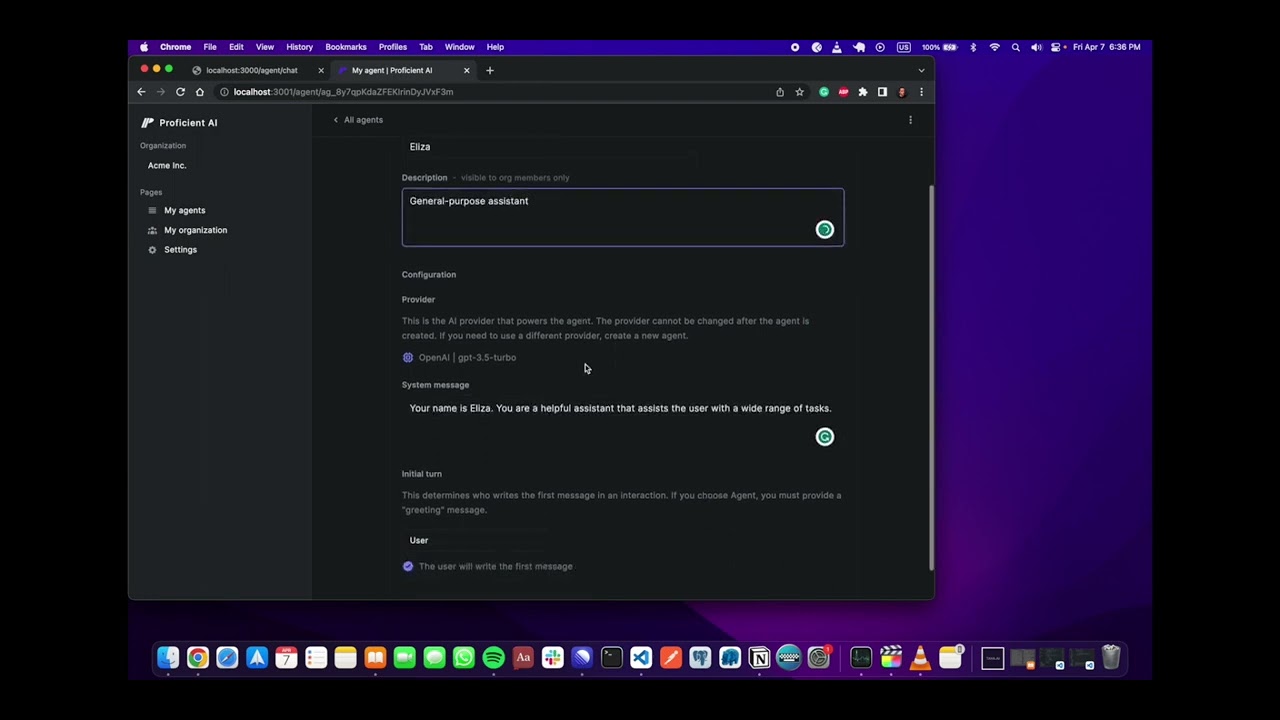Open VLC from the Dock
The image size is (1280, 720).
(920, 658)
